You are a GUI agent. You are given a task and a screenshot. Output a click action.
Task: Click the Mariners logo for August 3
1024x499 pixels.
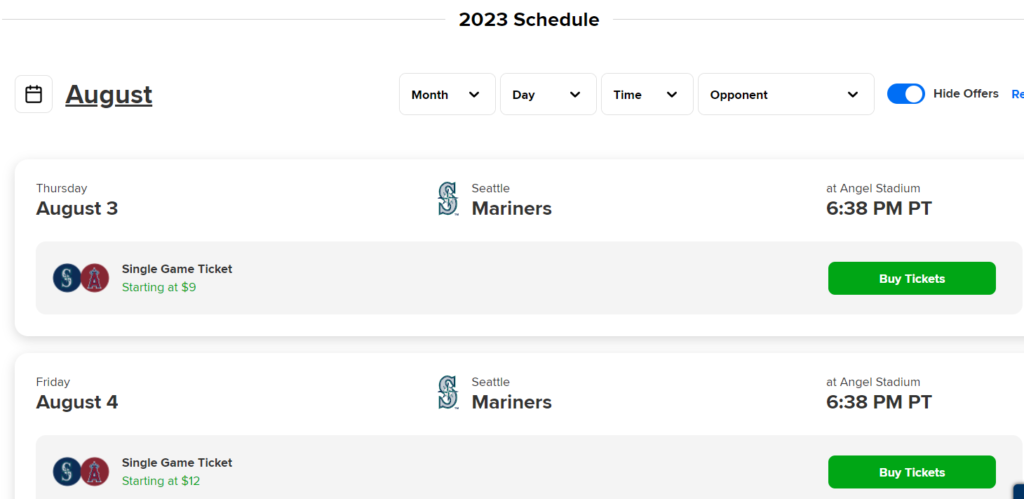point(447,198)
